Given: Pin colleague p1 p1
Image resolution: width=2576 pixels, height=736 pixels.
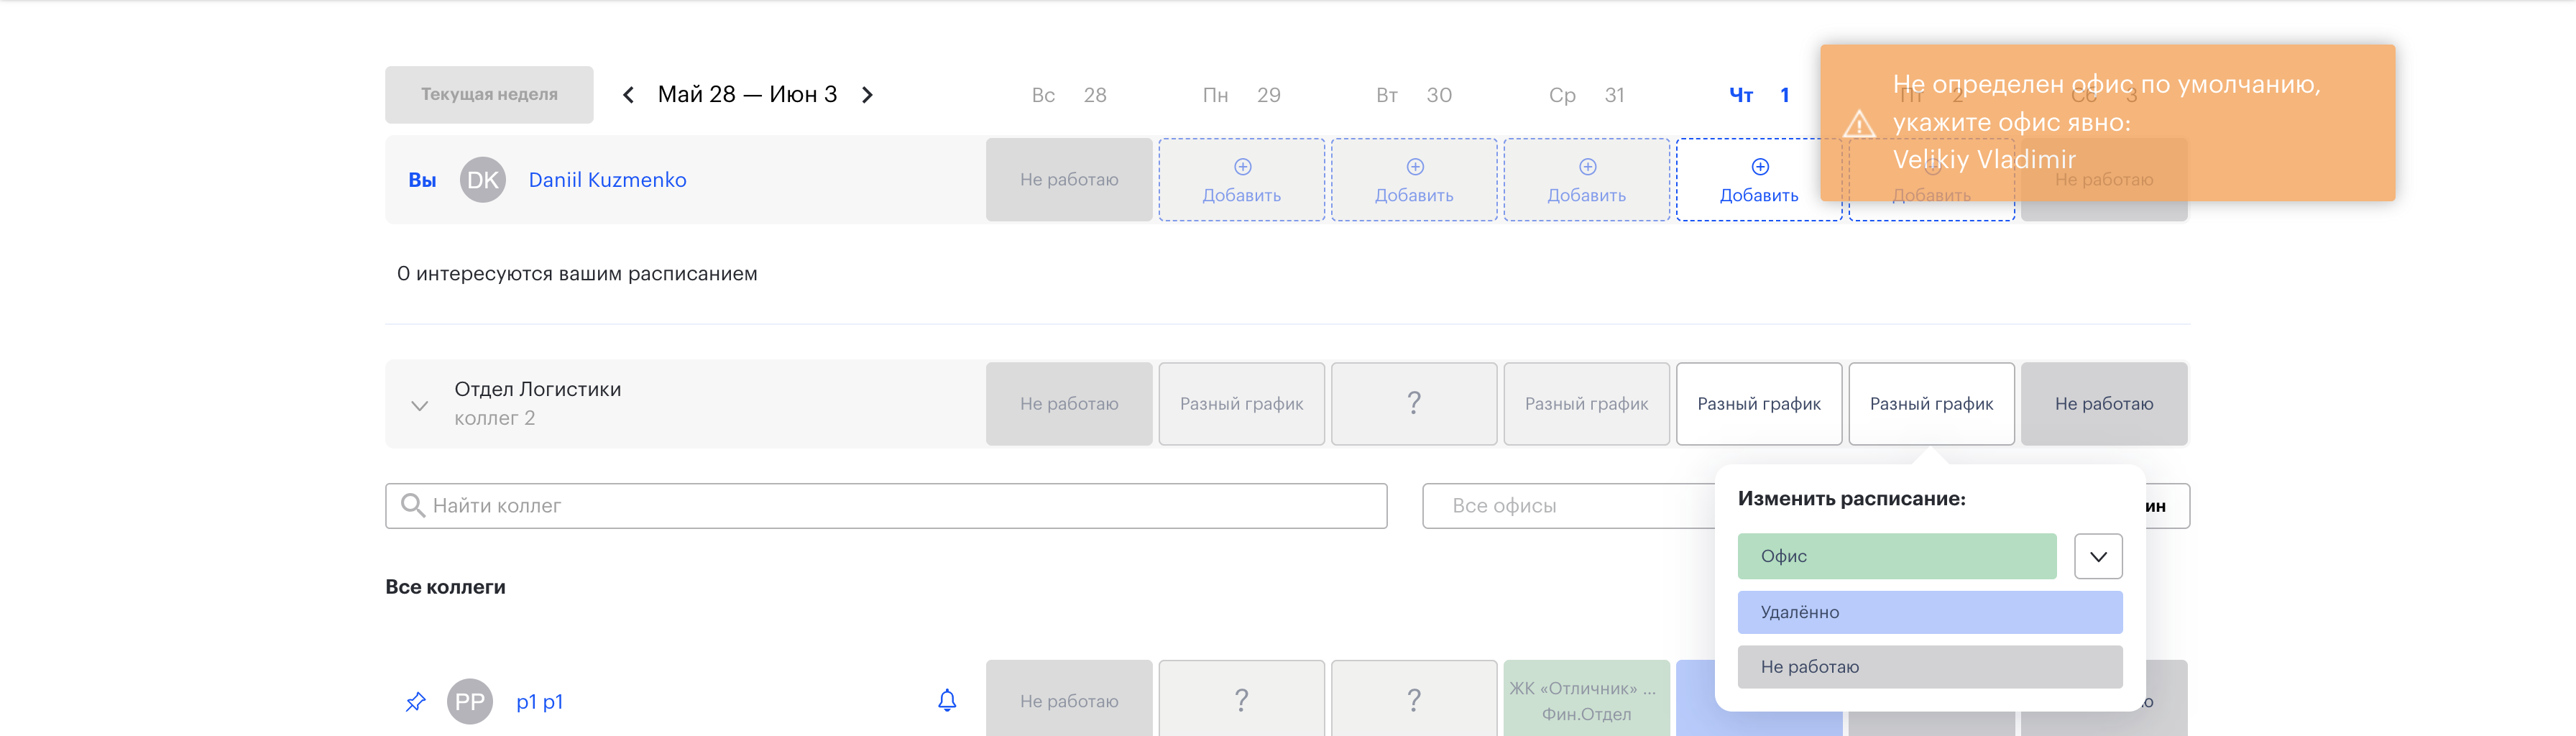Looking at the screenshot, I should pyautogui.click(x=415, y=702).
